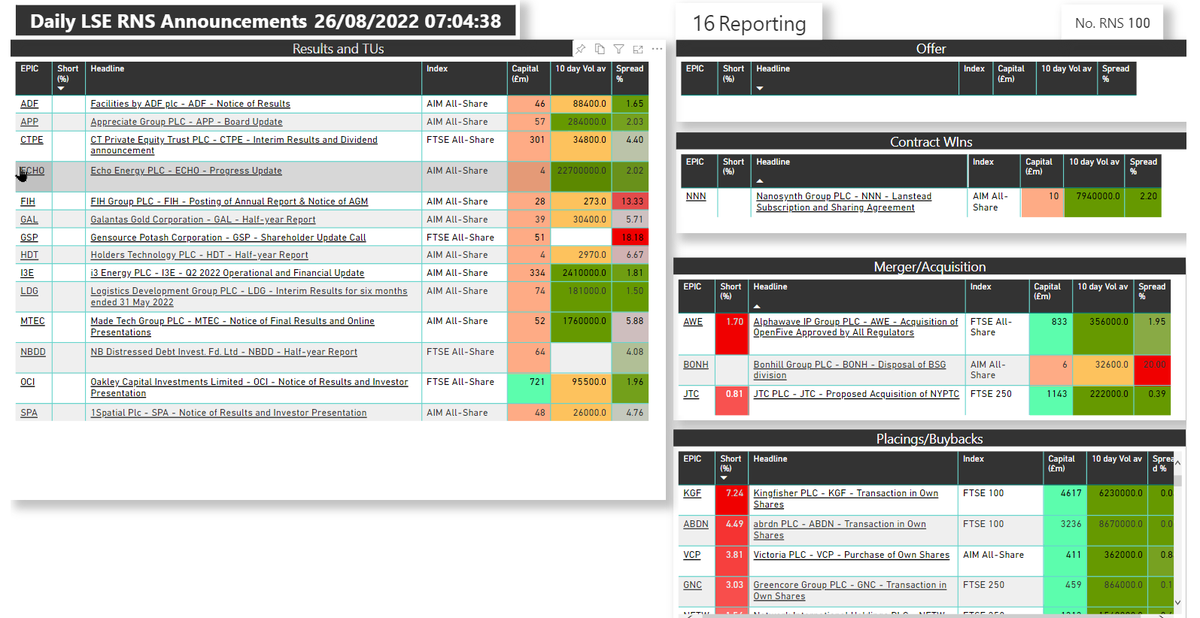Open JTC Proposed Acquisition of NYPTC headline

pos(856,394)
